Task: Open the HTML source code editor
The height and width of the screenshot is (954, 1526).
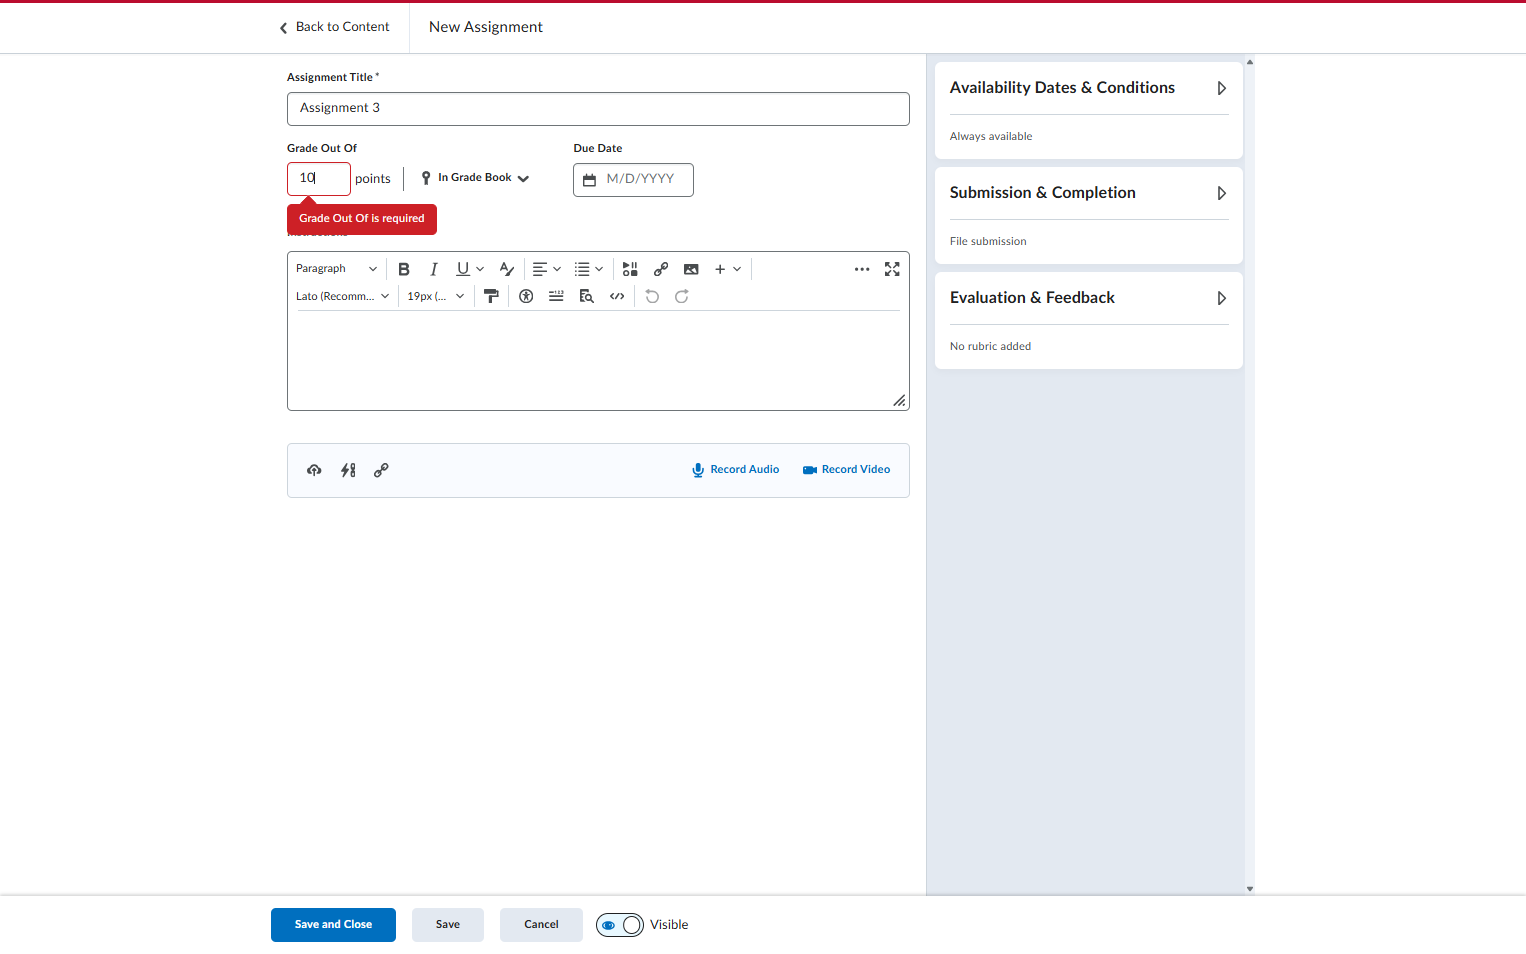Action: (x=617, y=296)
